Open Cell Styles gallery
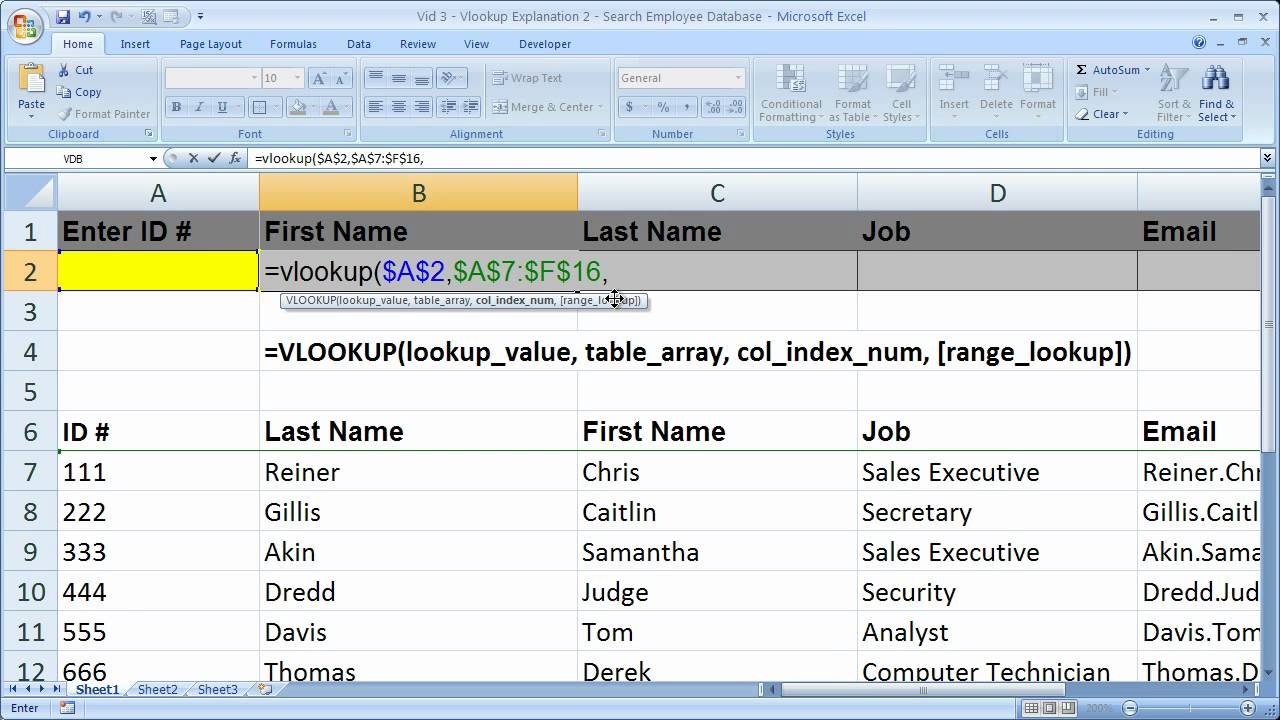The width and height of the screenshot is (1280, 720). 901,94
